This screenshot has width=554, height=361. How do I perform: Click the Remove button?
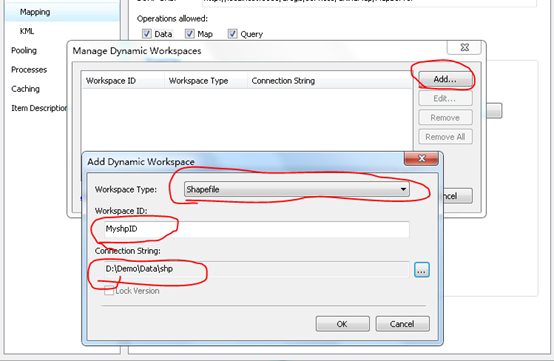point(445,118)
